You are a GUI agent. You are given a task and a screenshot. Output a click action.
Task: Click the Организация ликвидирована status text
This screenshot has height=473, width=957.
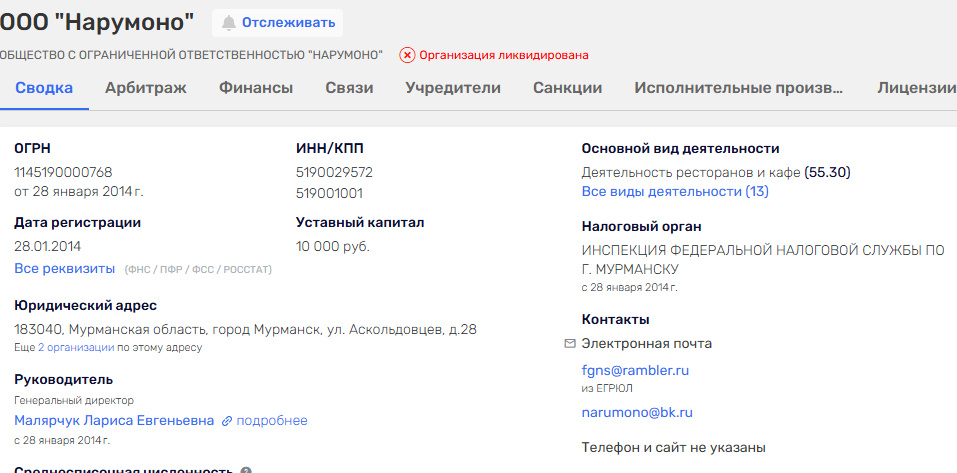pos(504,56)
